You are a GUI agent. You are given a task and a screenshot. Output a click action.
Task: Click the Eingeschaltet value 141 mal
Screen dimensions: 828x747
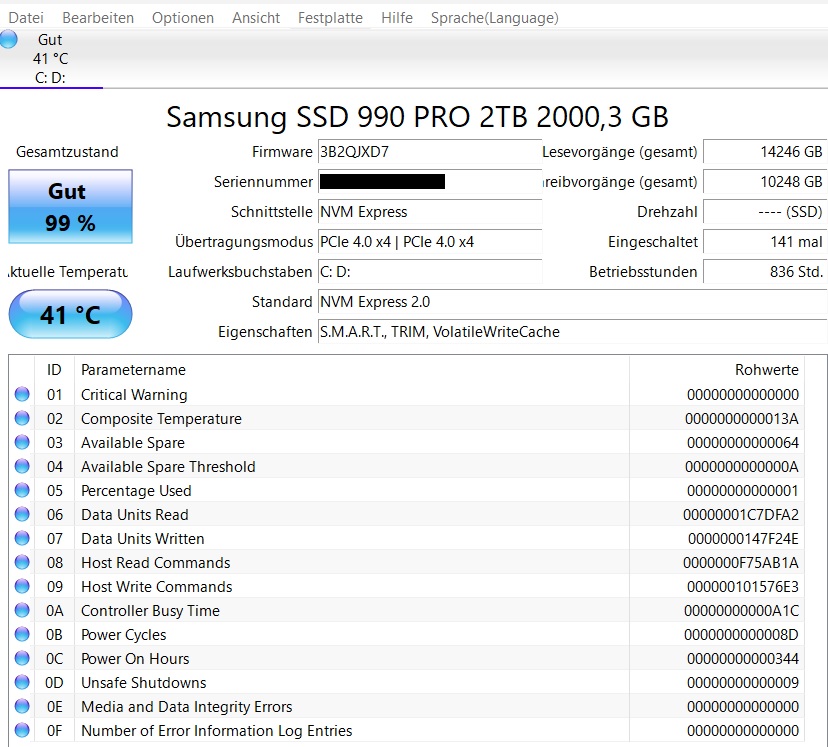pos(765,242)
